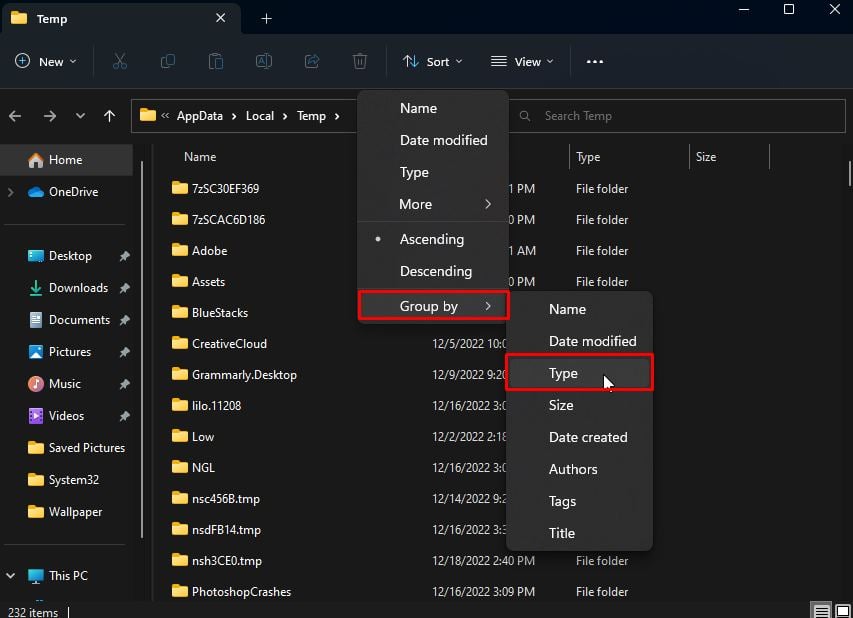
Task: Cut the selection using the scissors icon
Action: (x=119, y=61)
